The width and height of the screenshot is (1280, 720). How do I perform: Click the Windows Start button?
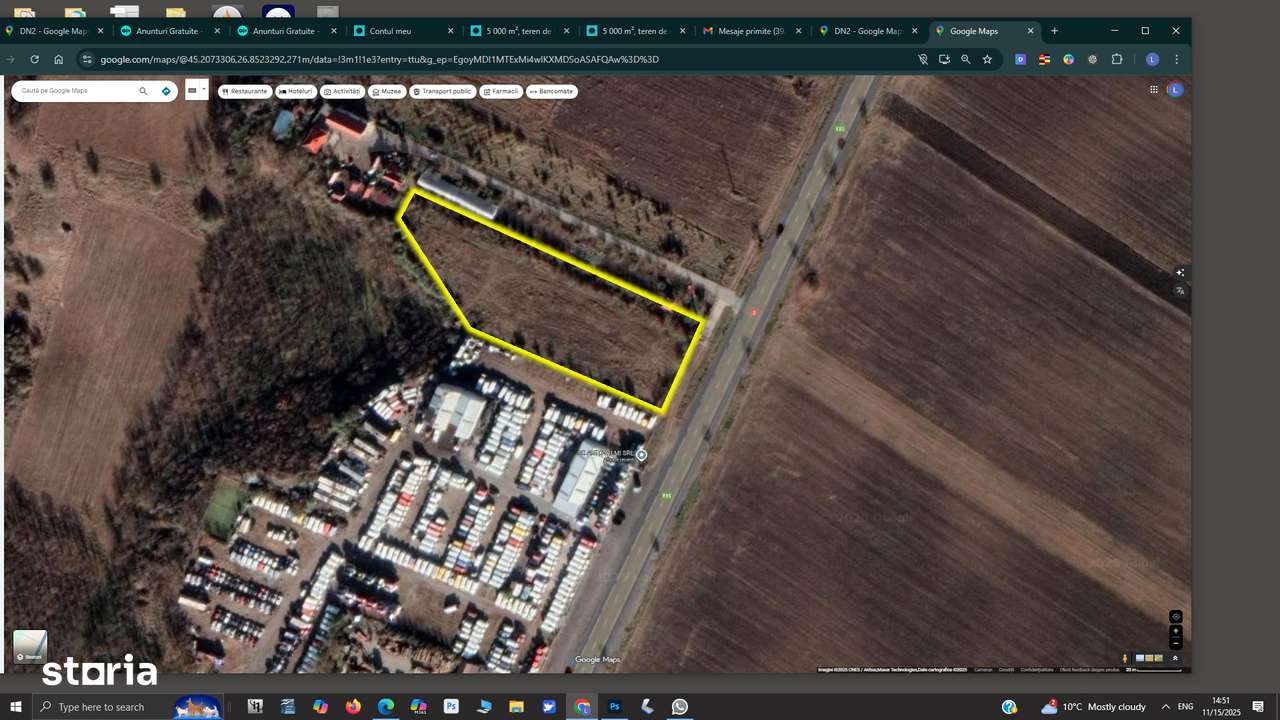[16, 707]
